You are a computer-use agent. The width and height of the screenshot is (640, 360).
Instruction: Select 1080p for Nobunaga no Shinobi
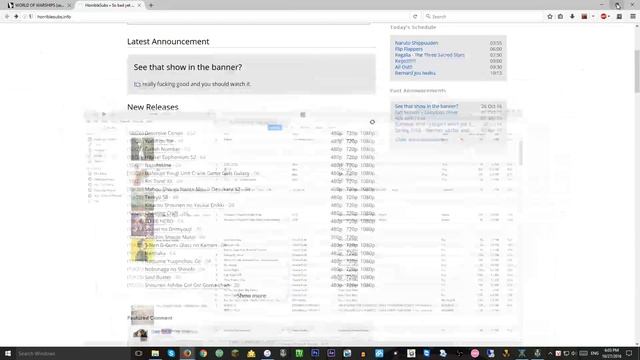pyautogui.click(x=367, y=269)
